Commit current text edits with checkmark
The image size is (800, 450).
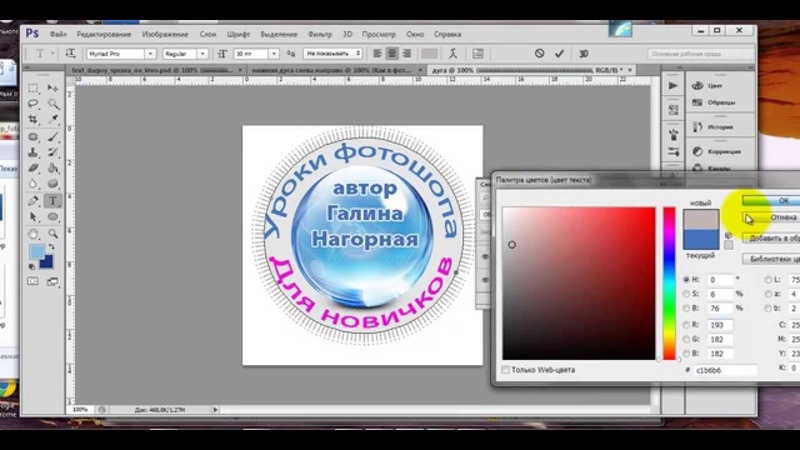point(559,54)
